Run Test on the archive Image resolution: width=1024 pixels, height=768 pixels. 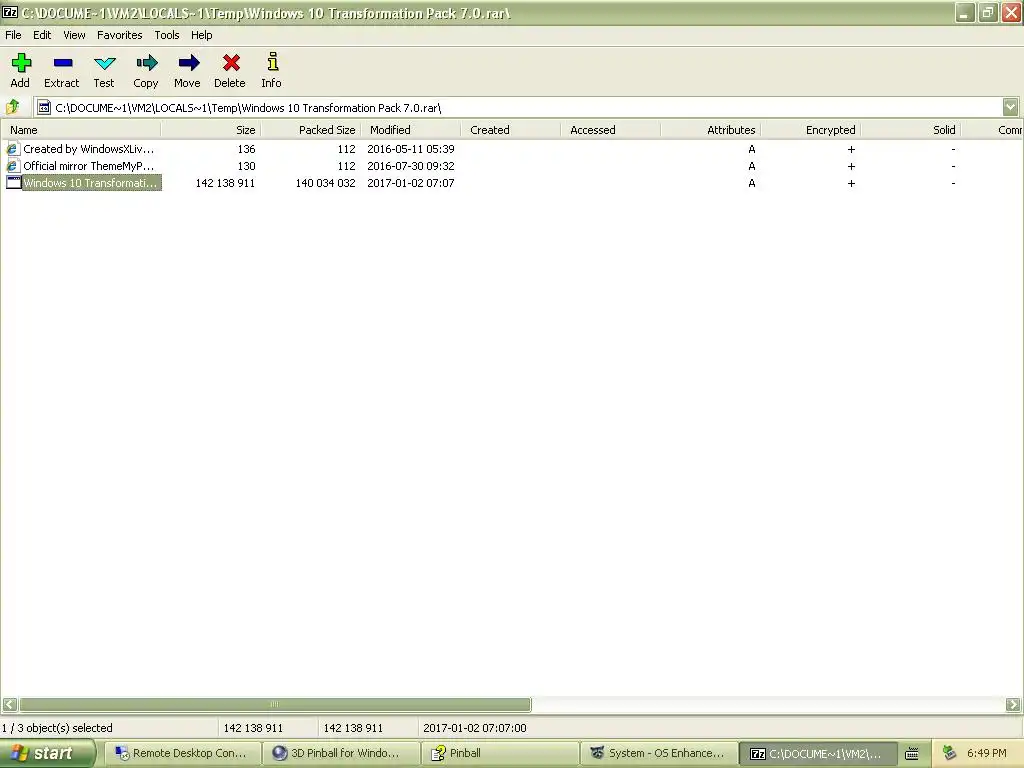104,63
